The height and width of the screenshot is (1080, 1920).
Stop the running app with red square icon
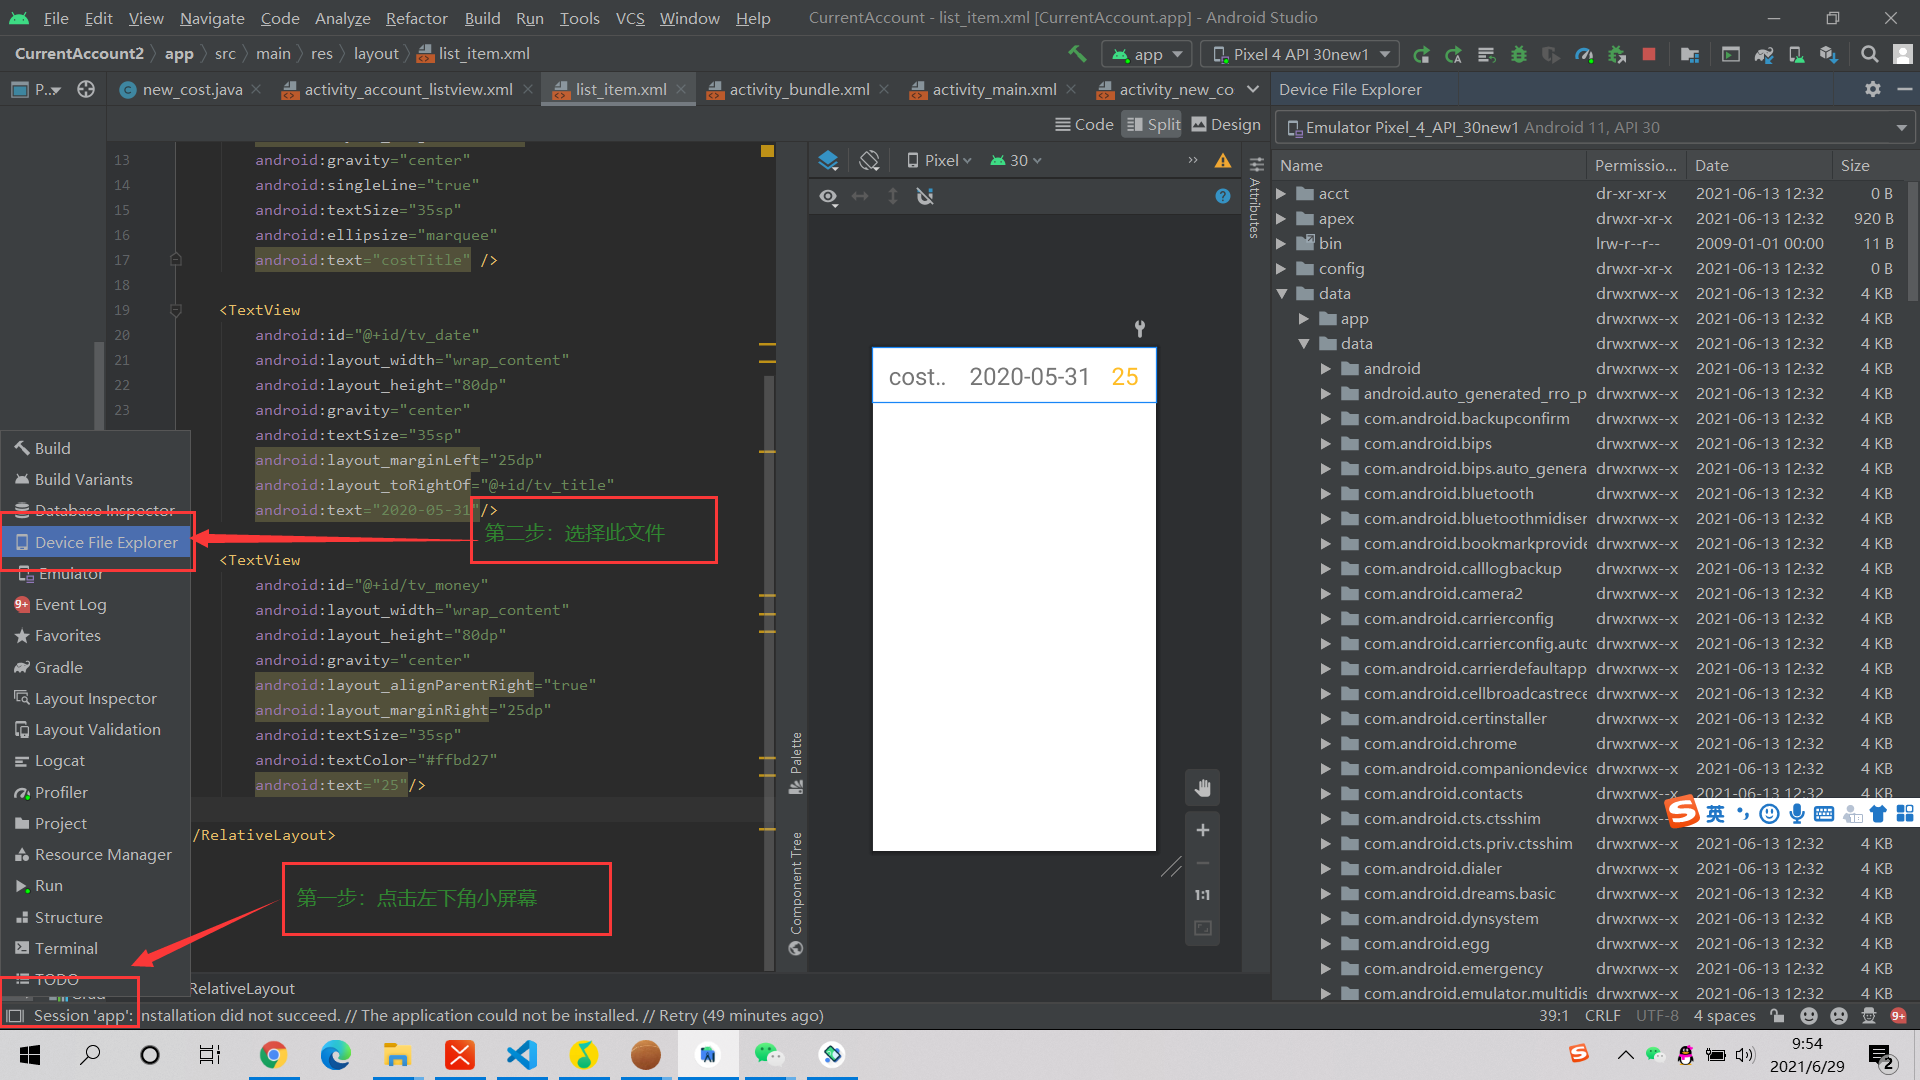[x=1650, y=54]
